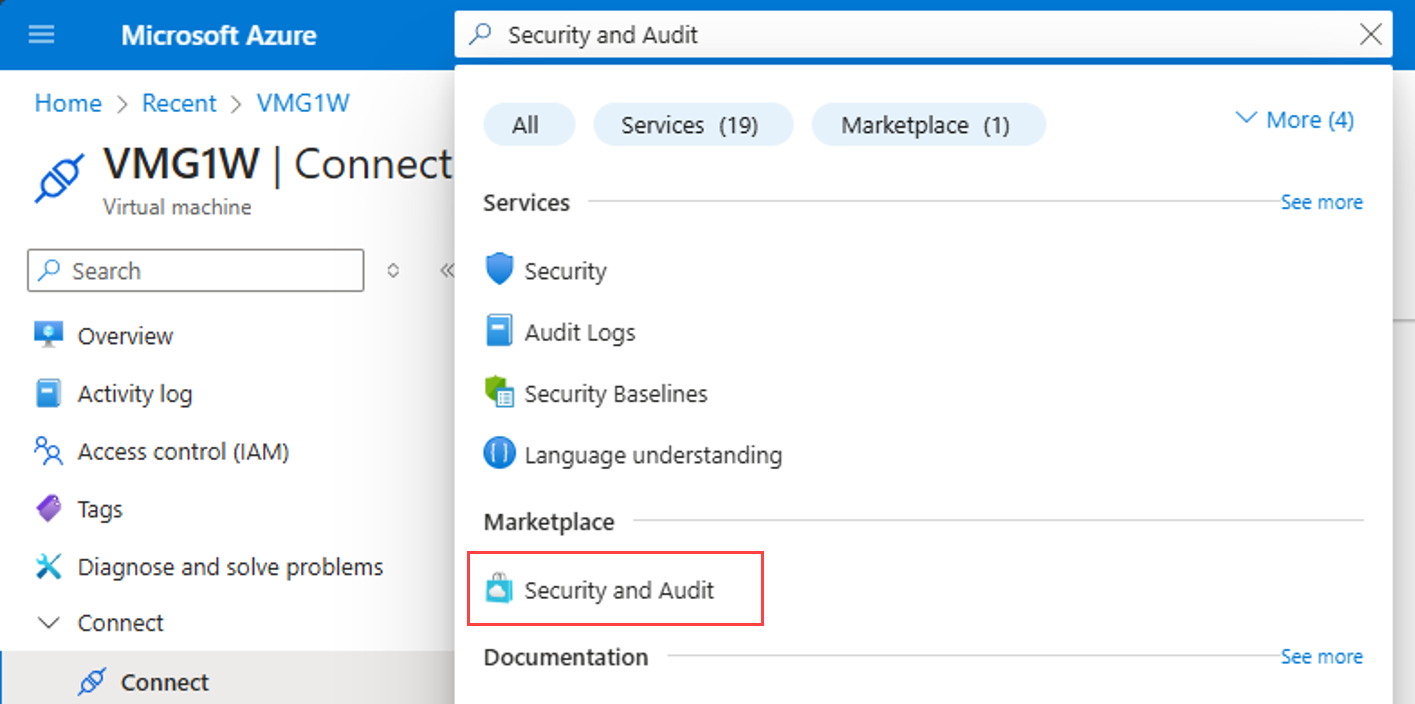Screen dimensions: 1415x704
Task: Open Access control (IAM) page
Action: [x=183, y=452]
